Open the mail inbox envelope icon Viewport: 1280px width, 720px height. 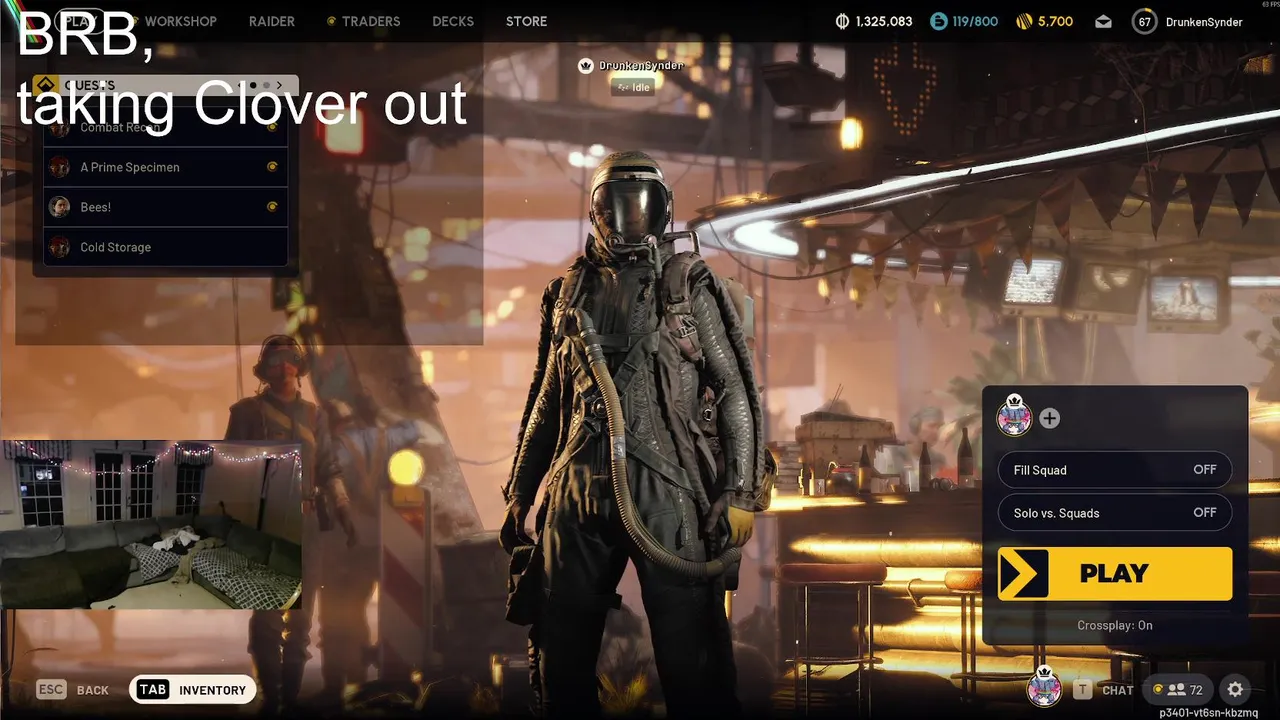pyautogui.click(x=1103, y=21)
